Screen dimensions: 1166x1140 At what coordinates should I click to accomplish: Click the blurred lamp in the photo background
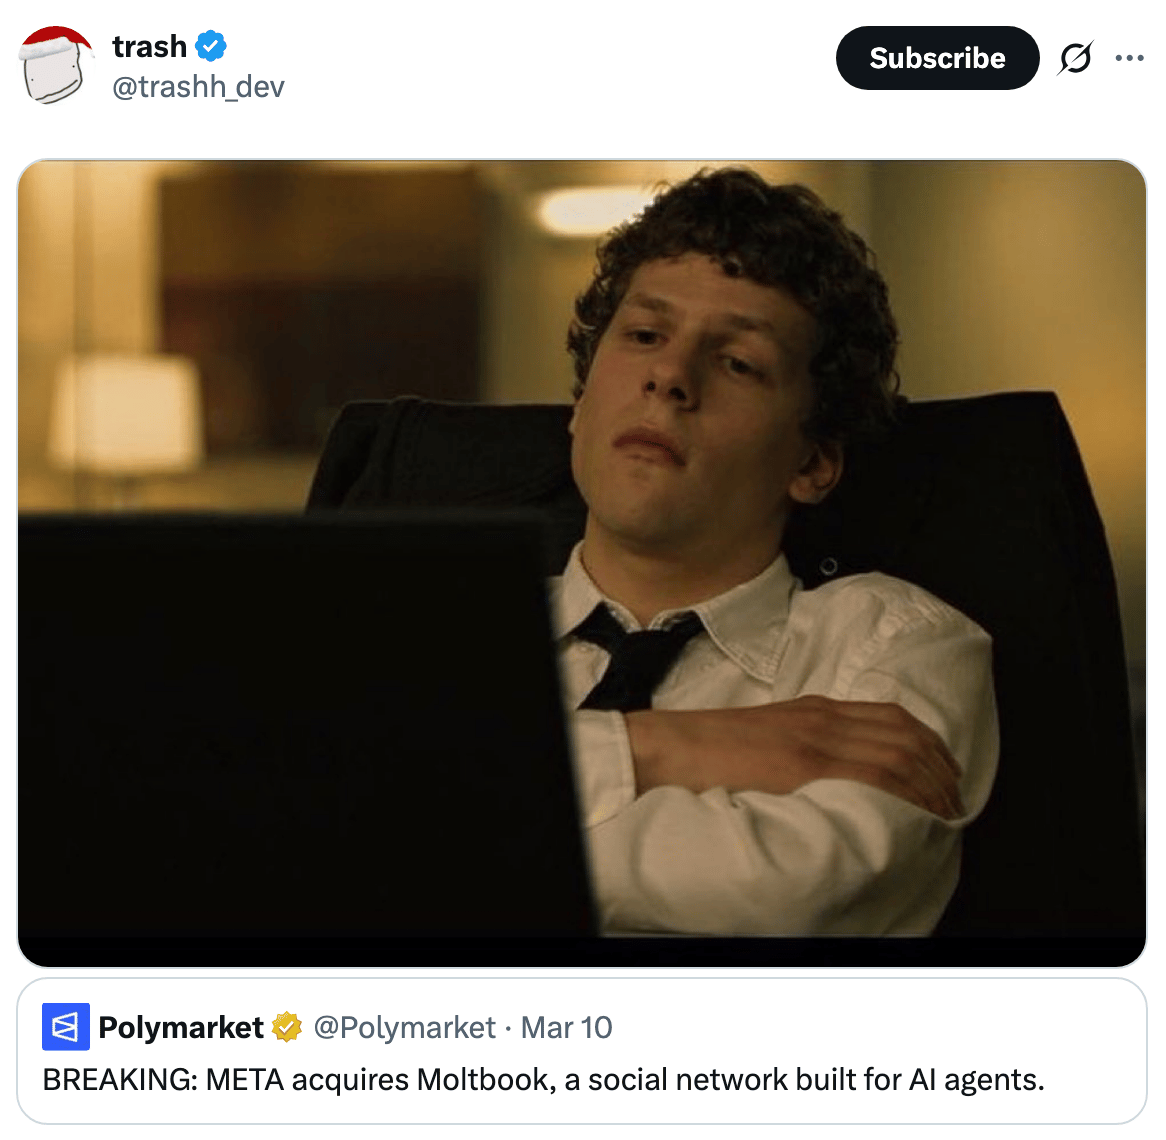[x=126, y=413]
